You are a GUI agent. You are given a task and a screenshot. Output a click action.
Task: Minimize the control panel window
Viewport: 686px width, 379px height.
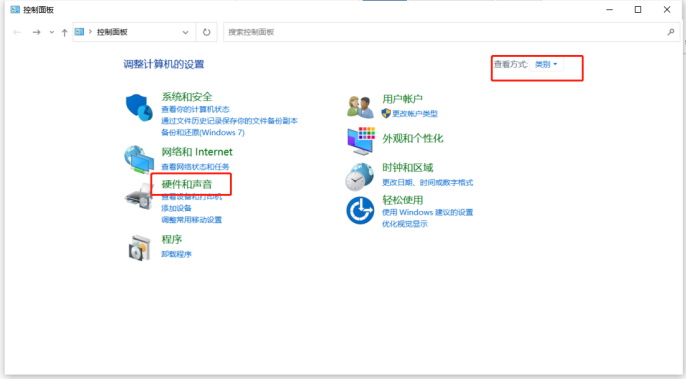pyautogui.click(x=609, y=10)
